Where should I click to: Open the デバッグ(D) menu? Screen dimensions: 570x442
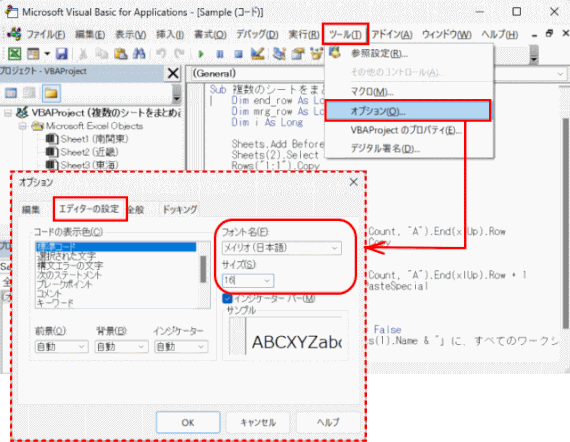257,35
